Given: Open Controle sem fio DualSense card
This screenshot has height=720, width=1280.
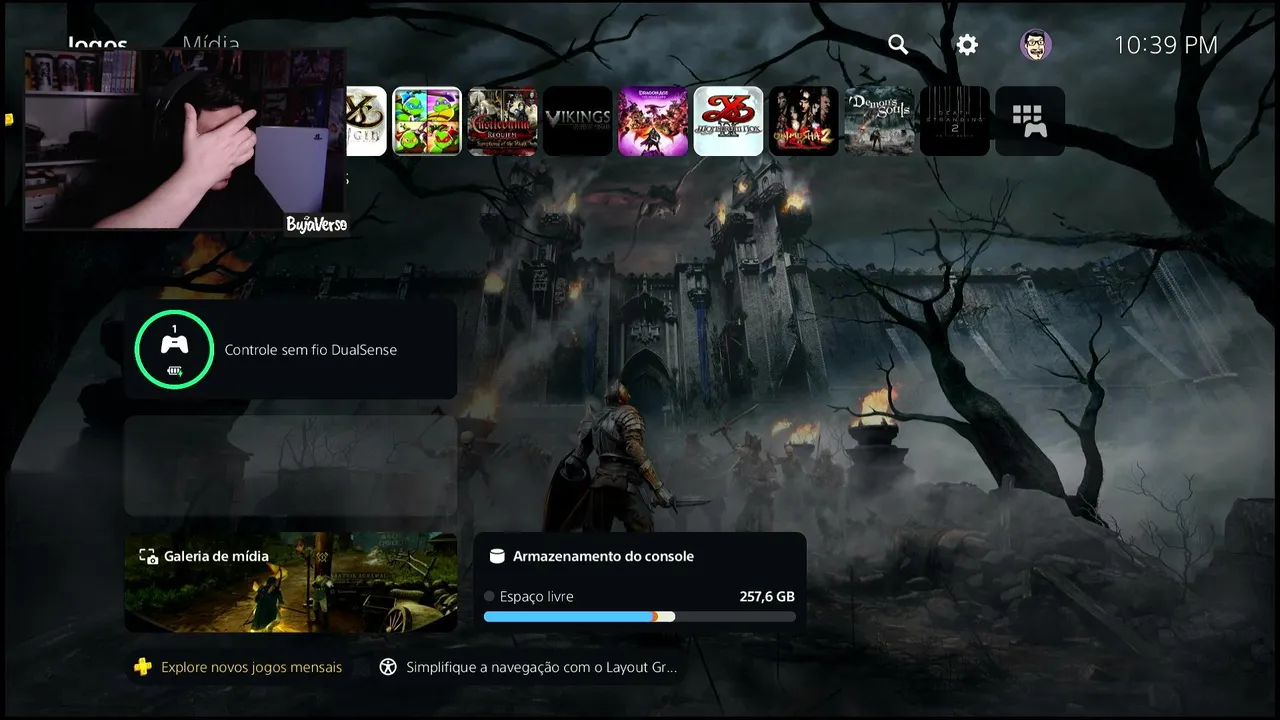Looking at the screenshot, I should (x=291, y=350).
